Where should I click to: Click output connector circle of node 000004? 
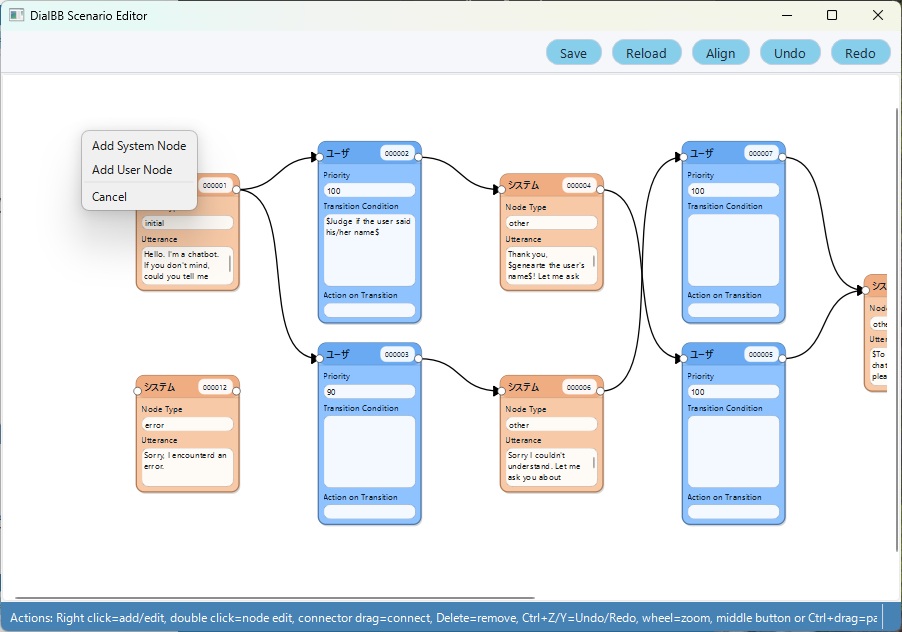[x=600, y=189]
